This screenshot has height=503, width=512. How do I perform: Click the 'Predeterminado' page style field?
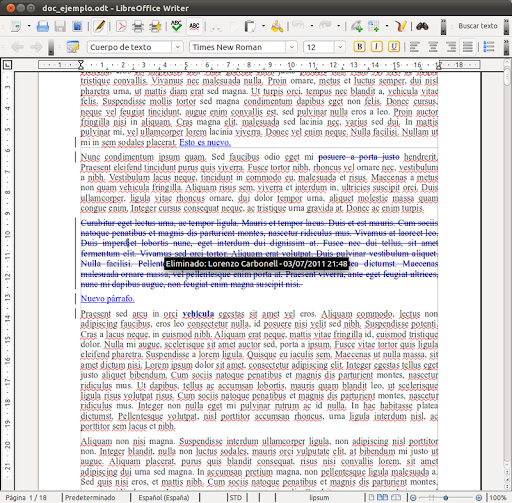pyautogui.click(x=90, y=498)
